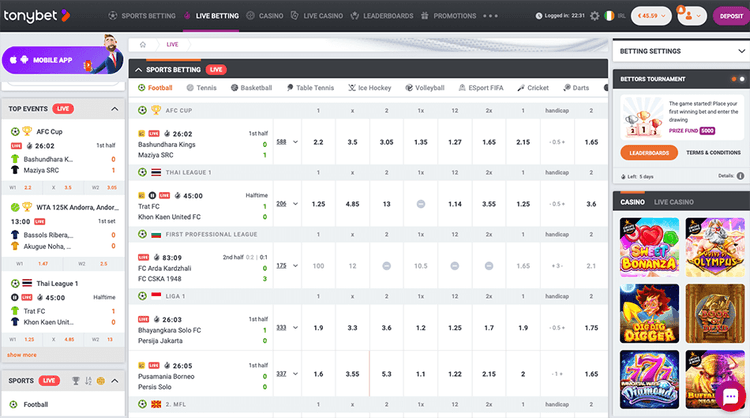Click the orange ball icon in Sports Live panel
Image resolution: width=750 pixels, height=418 pixels.
(x=100, y=381)
